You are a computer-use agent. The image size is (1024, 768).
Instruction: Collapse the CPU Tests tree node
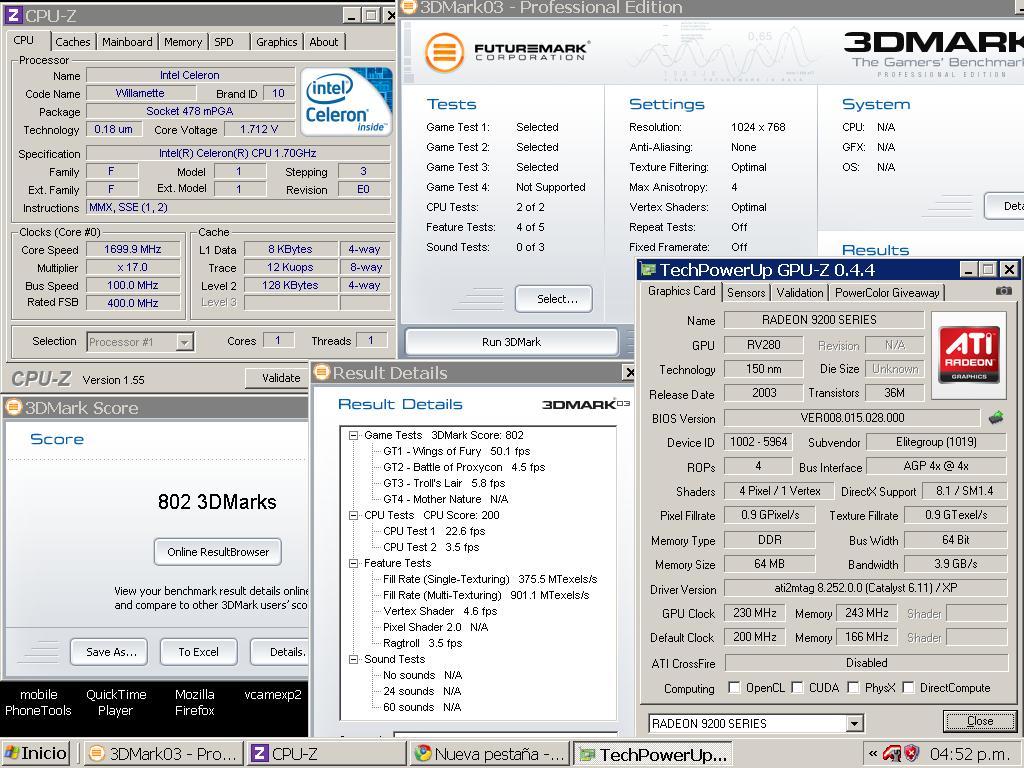pyautogui.click(x=353, y=515)
